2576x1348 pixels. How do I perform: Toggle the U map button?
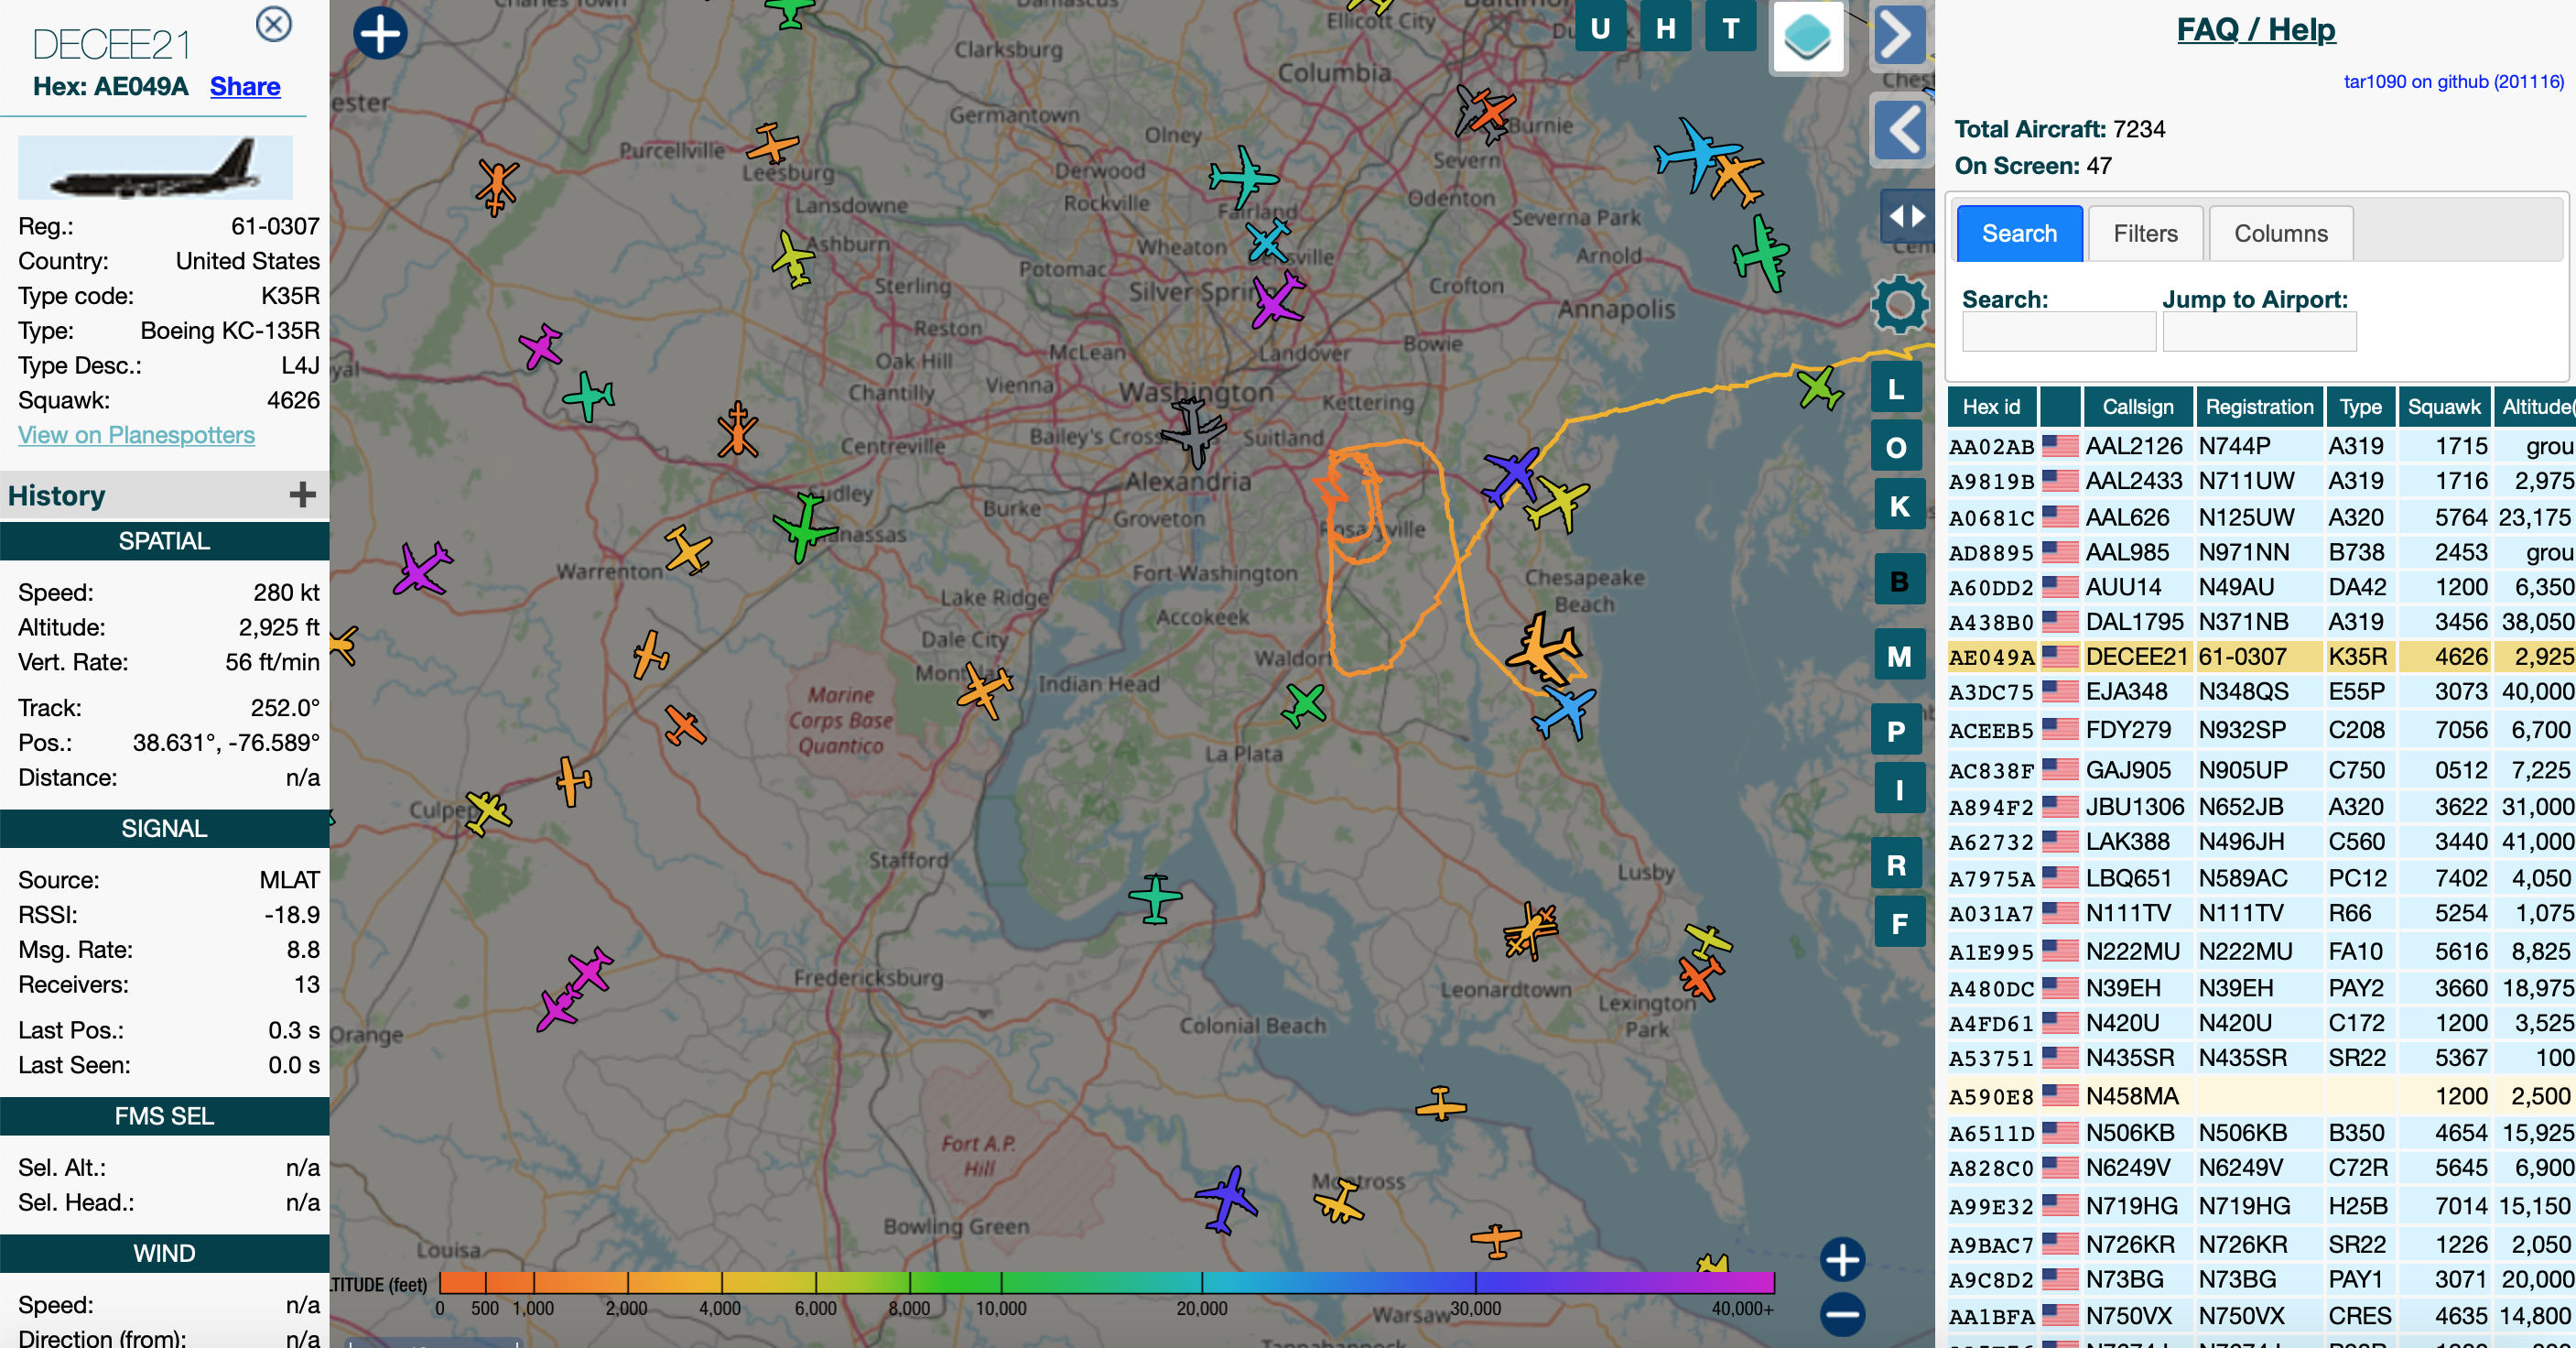[x=1600, y=28]
